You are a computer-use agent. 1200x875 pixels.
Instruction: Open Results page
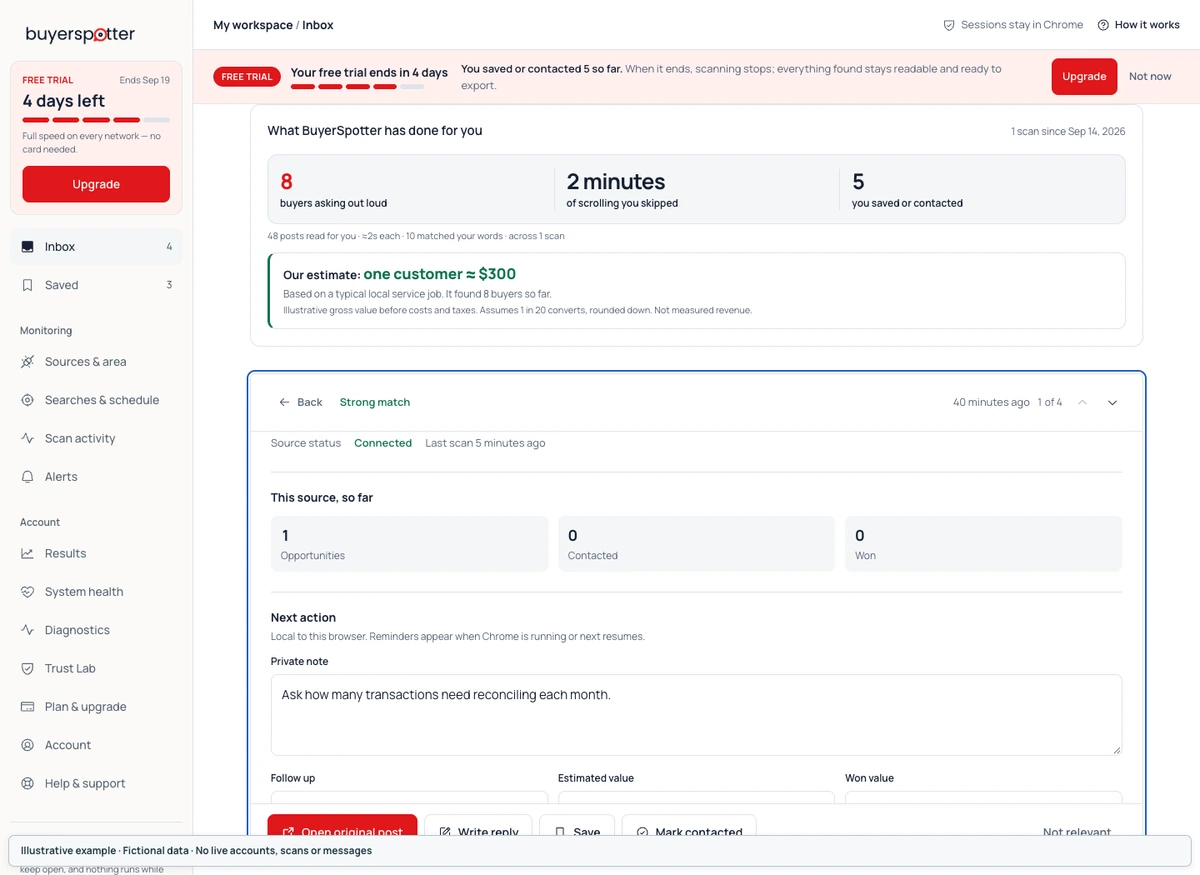96,553
